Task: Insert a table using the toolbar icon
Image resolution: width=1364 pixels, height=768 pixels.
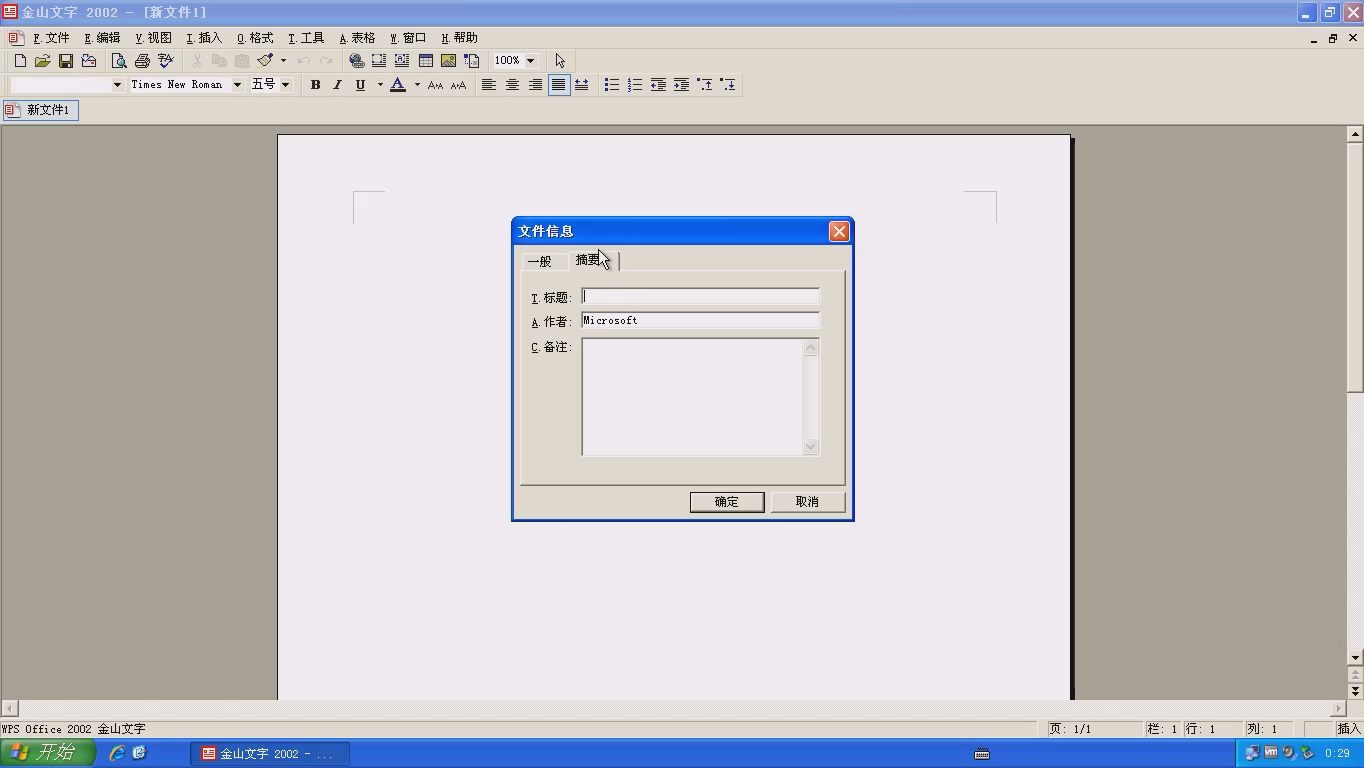Action: pyautogui.click(x=425, y=61)
